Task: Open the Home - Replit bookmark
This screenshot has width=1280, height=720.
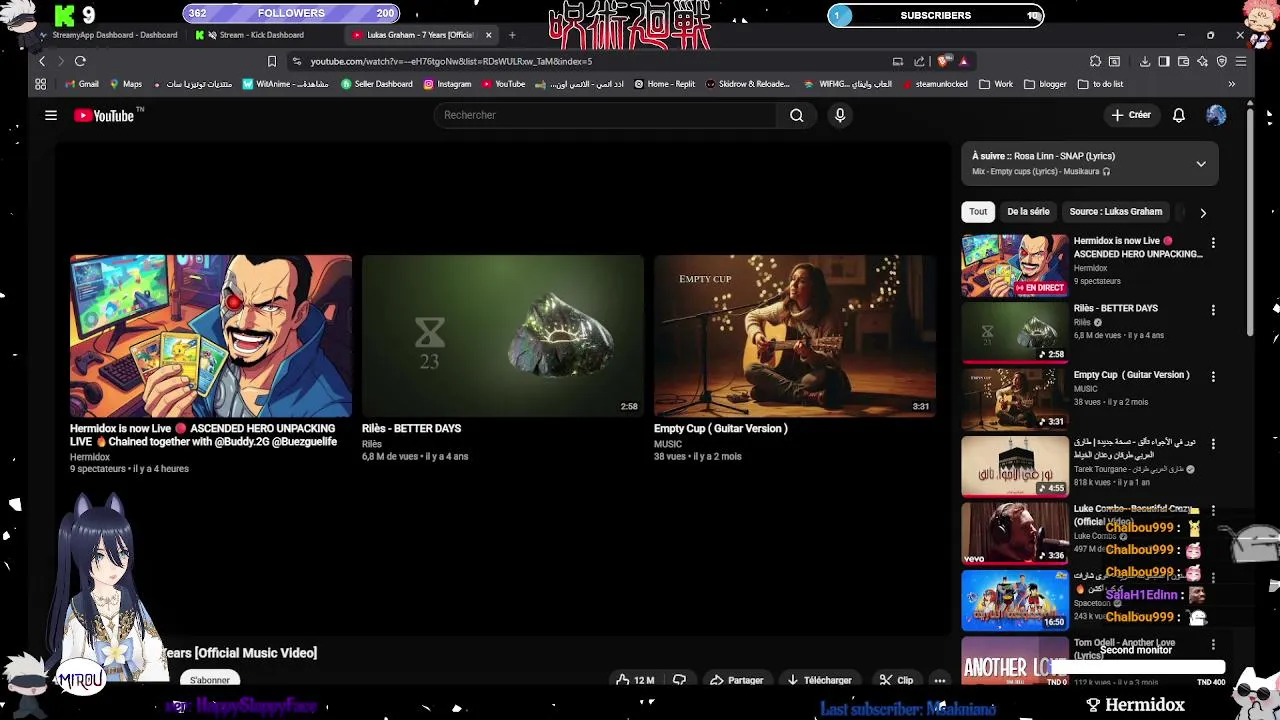Action: pyautogui.click(x=664, y=84)
